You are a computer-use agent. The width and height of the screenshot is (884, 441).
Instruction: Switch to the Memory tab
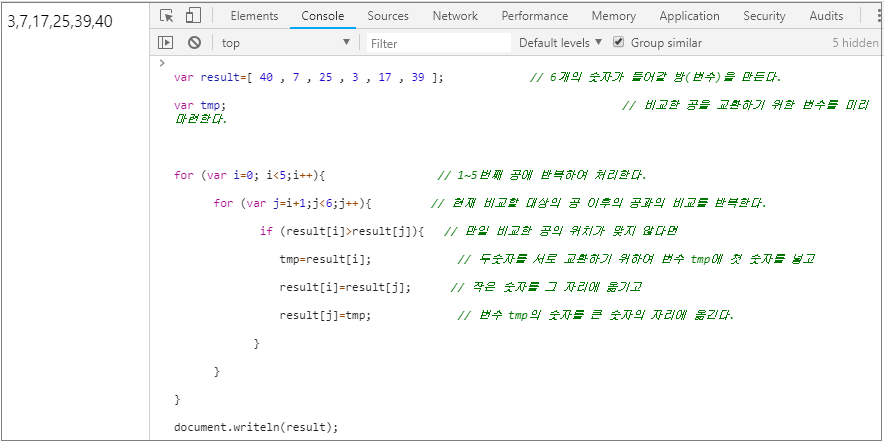coord(613,16)
